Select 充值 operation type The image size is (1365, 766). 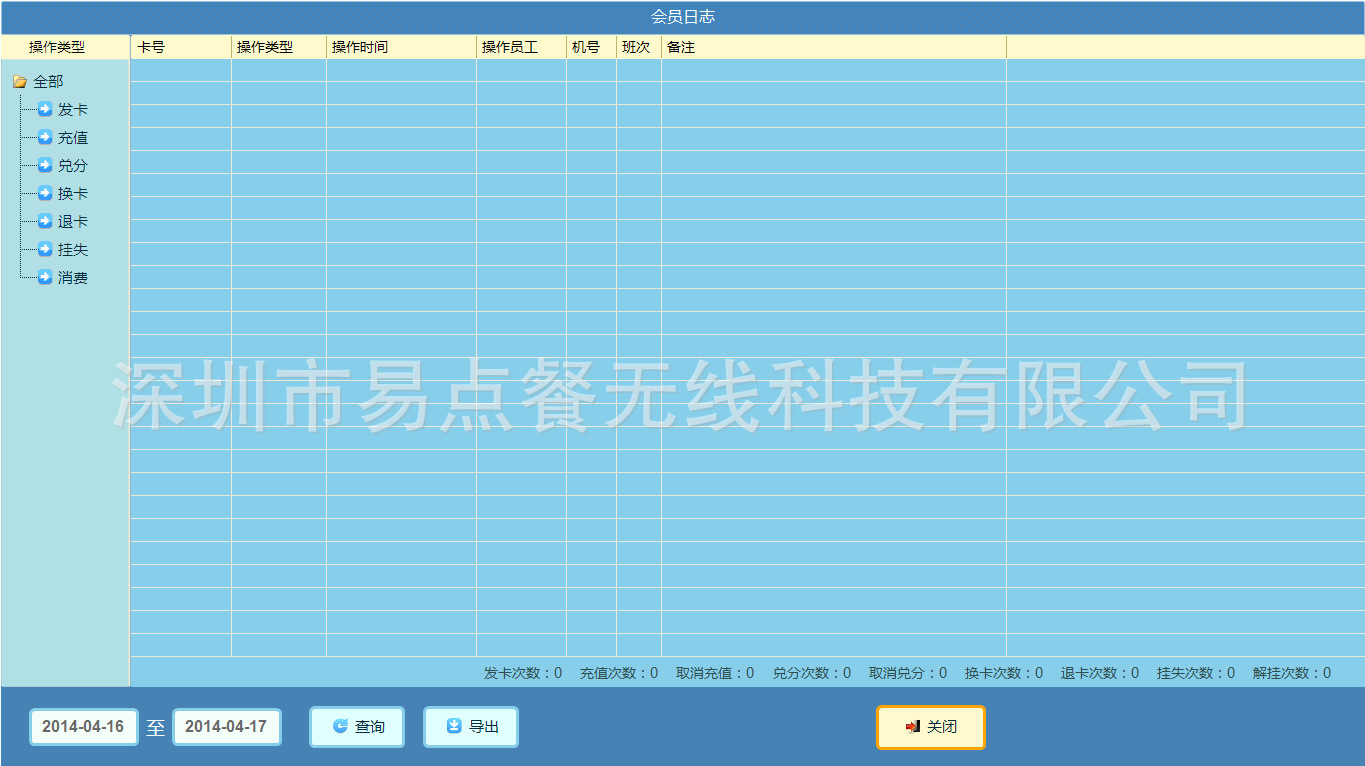(x=73, y=138)
